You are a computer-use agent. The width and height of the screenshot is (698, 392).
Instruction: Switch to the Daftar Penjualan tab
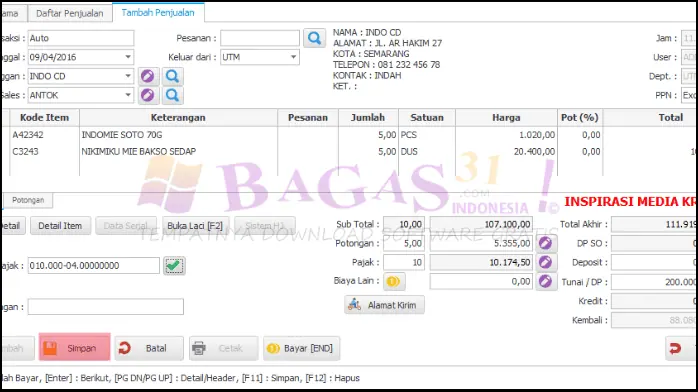pos(70,13)
